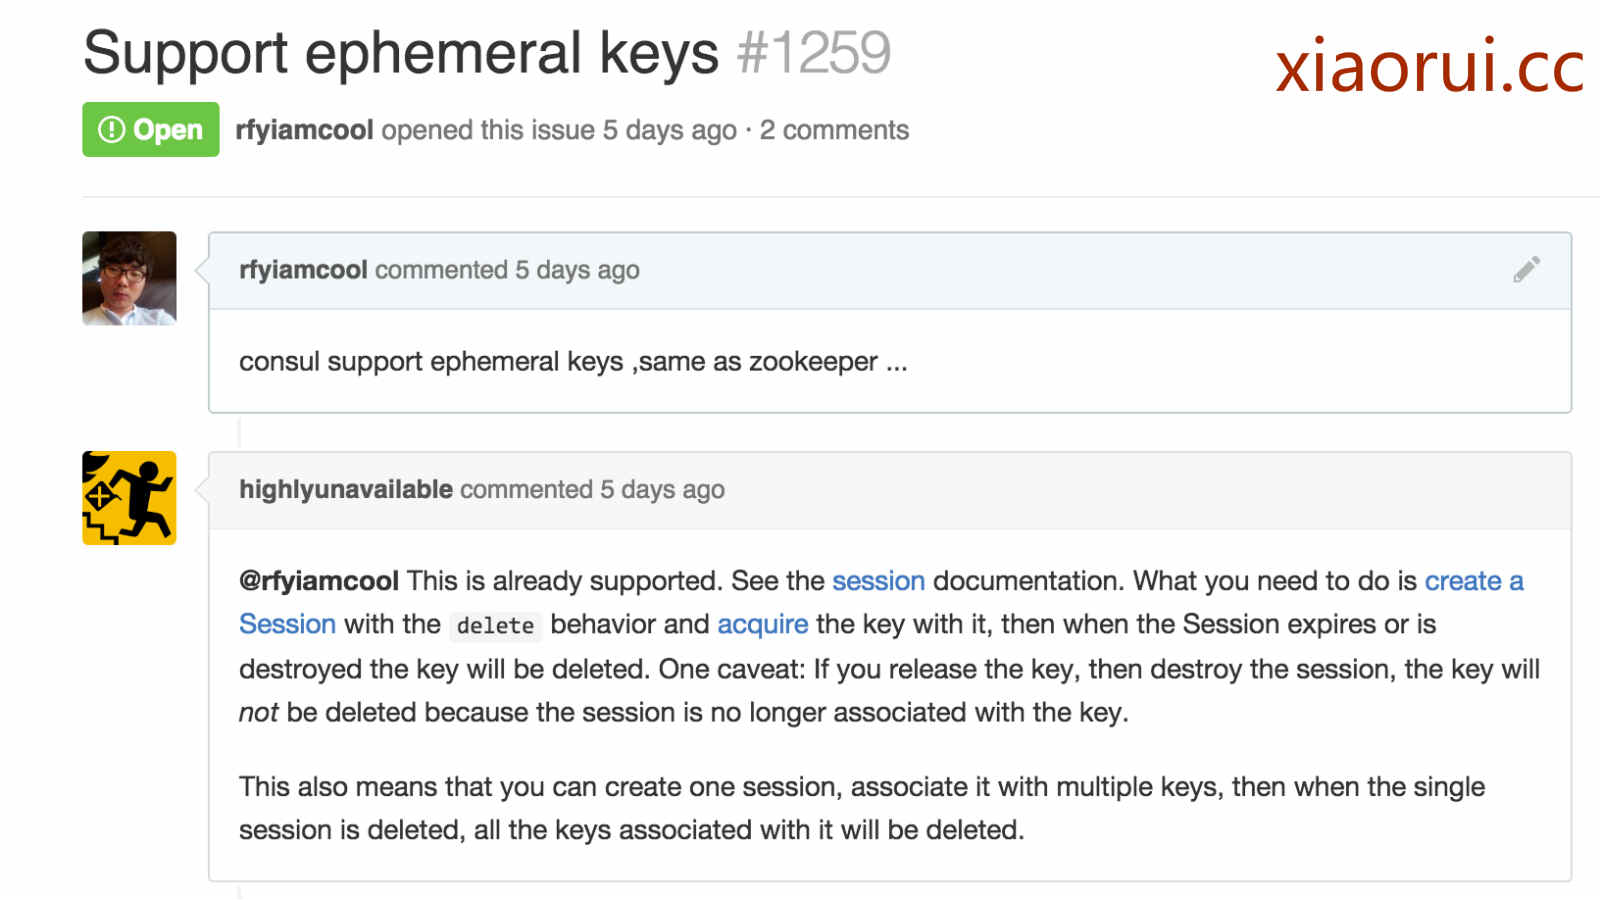Click the "2 comments" count
Viewport: 1600px width, 900px height.
click(x=834, y=130)
